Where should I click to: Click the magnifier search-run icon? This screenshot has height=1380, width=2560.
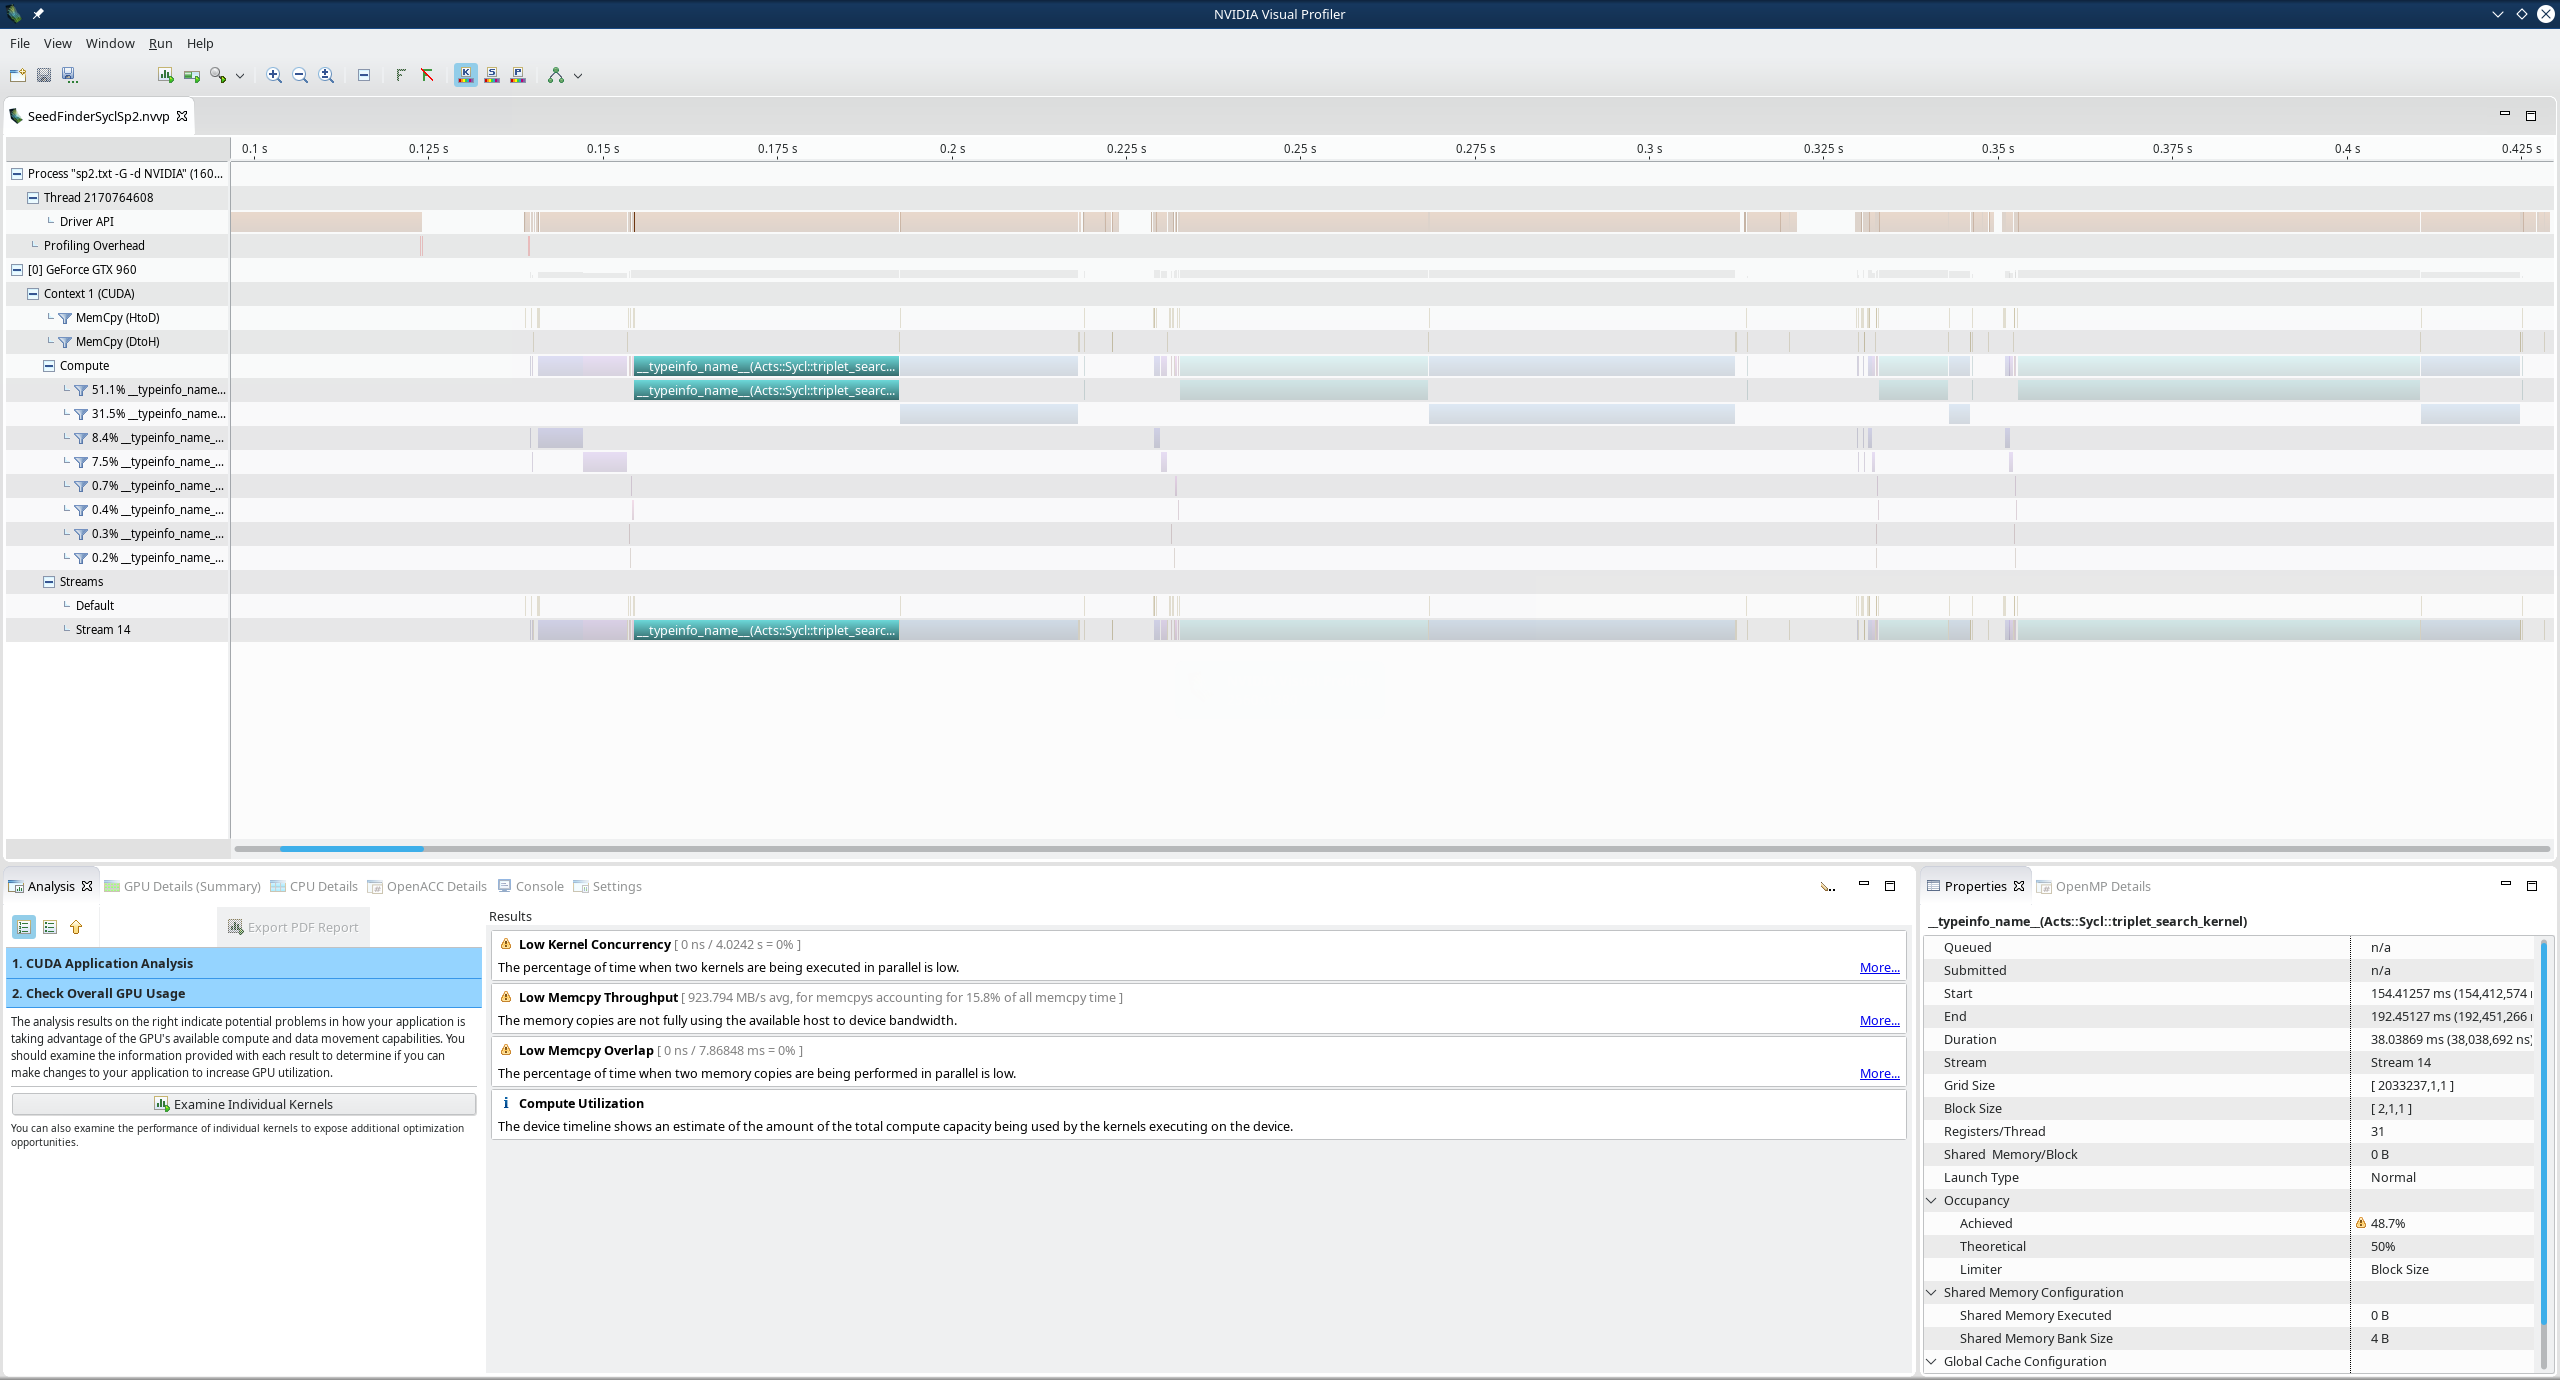tap(217, 75)
